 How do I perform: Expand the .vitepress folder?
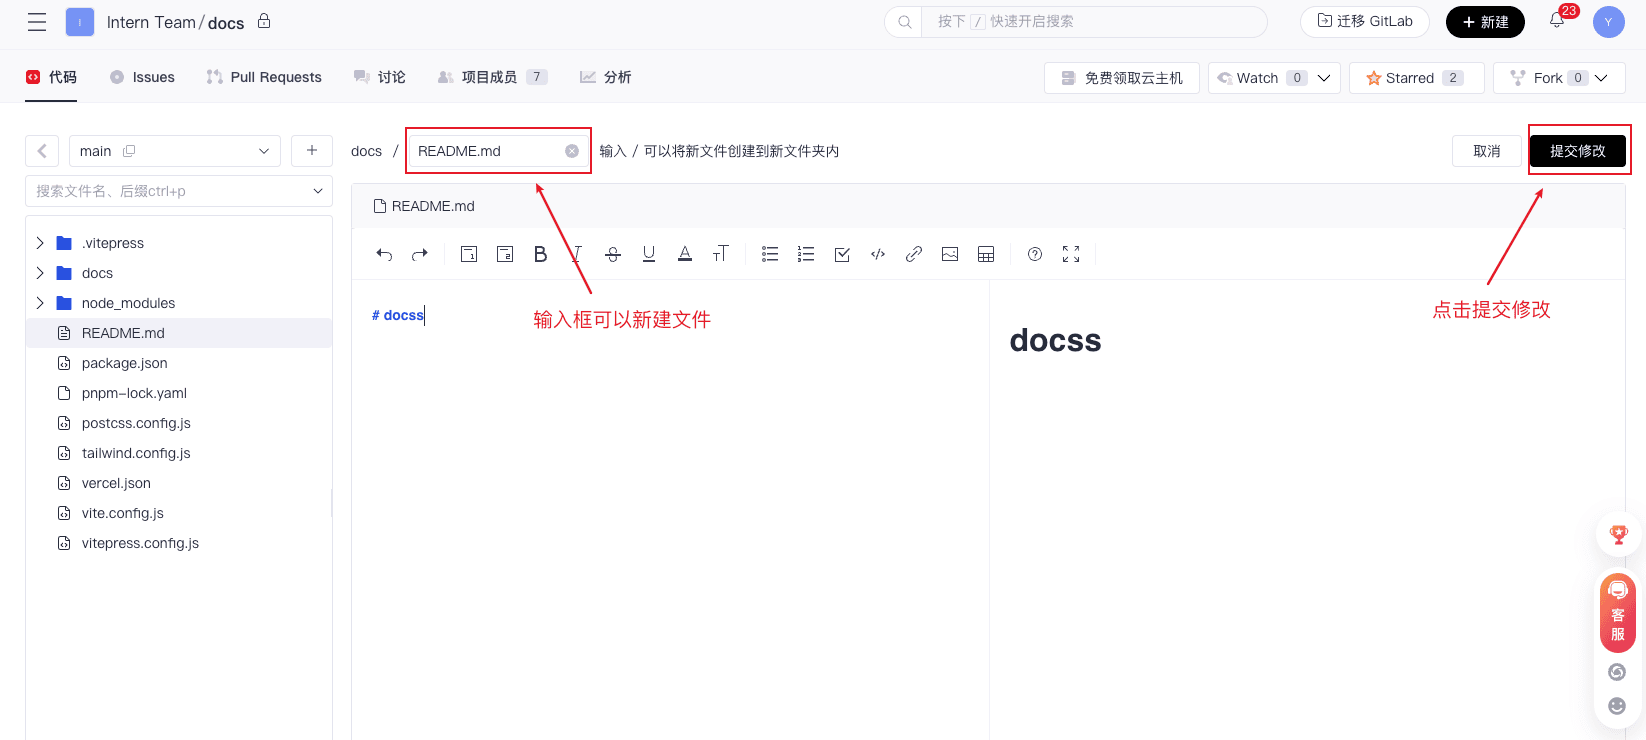(x=40, y=243)
